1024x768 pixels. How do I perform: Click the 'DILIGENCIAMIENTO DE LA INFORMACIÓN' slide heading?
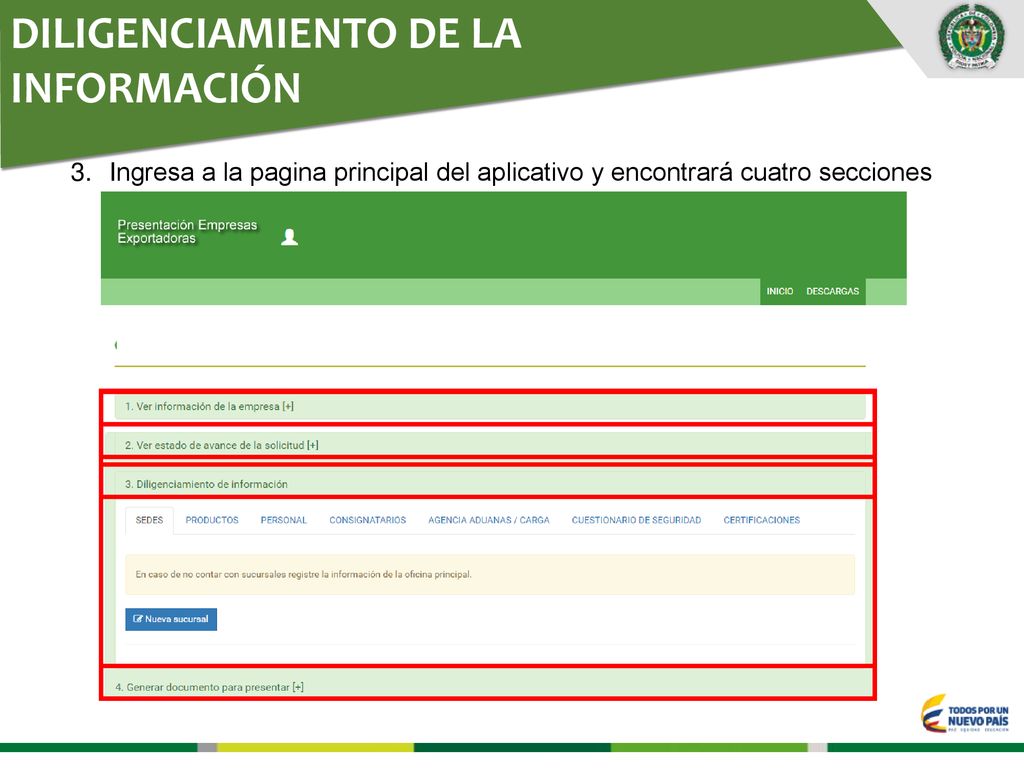point(266,60)
